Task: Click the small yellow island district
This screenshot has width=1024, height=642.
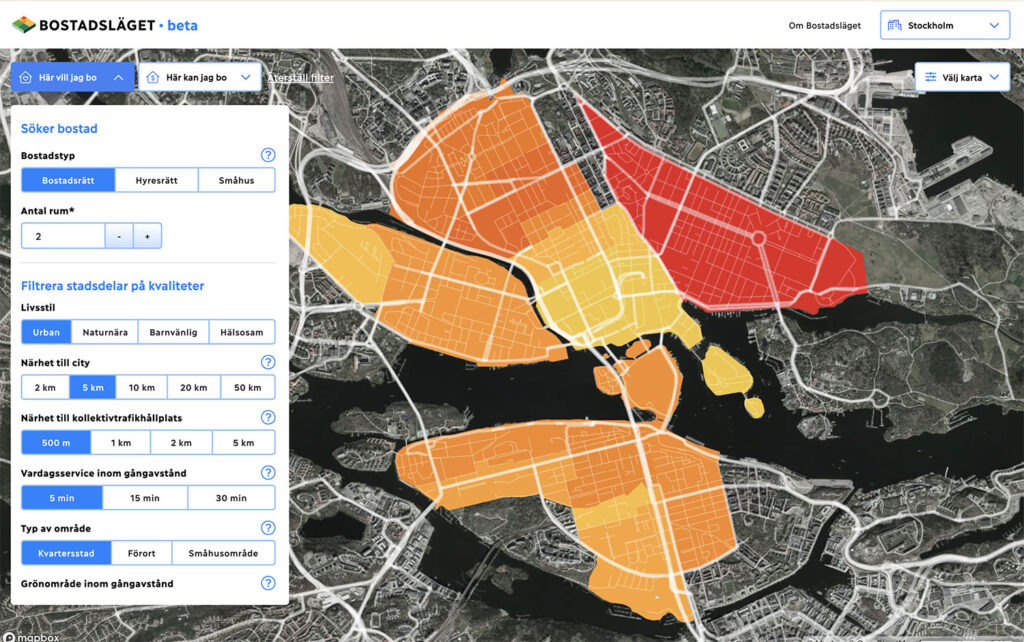Action: click(x=754, y=408)
